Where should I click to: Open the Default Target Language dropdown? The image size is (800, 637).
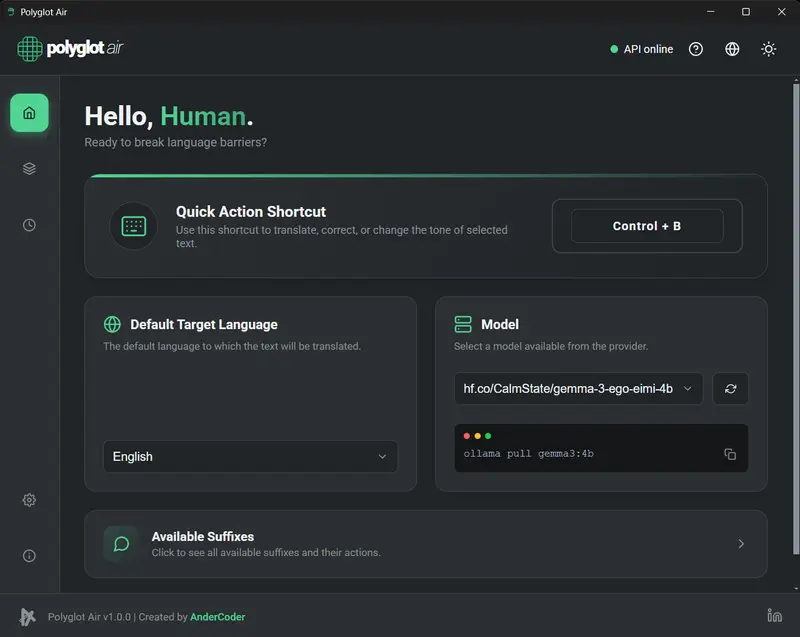tap(250, 457)
